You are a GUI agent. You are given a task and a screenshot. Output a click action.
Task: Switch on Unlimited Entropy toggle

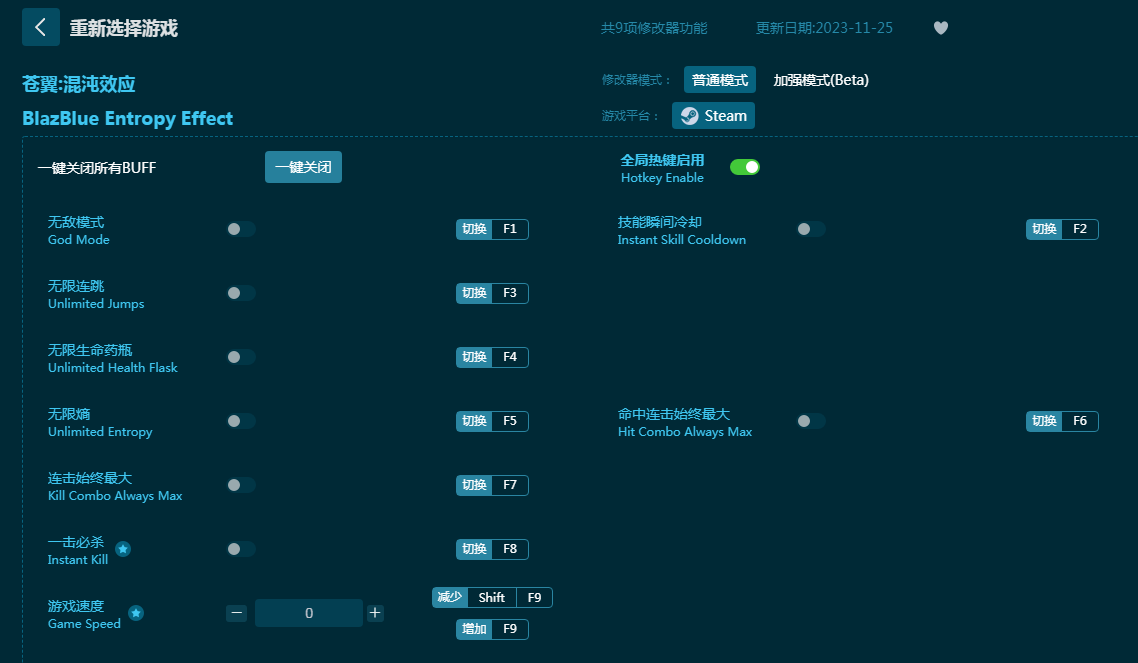(x=241, y=421)
